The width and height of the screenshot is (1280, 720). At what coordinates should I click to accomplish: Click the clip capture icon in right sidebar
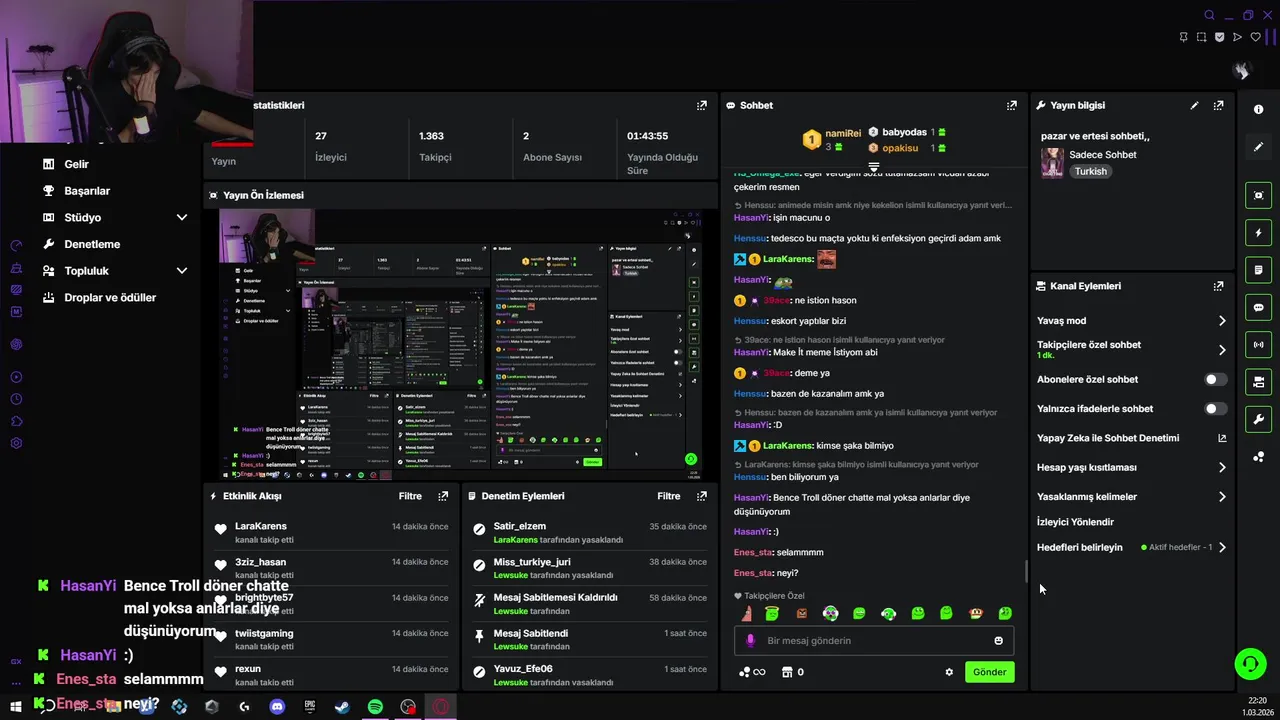(1259, 195)
